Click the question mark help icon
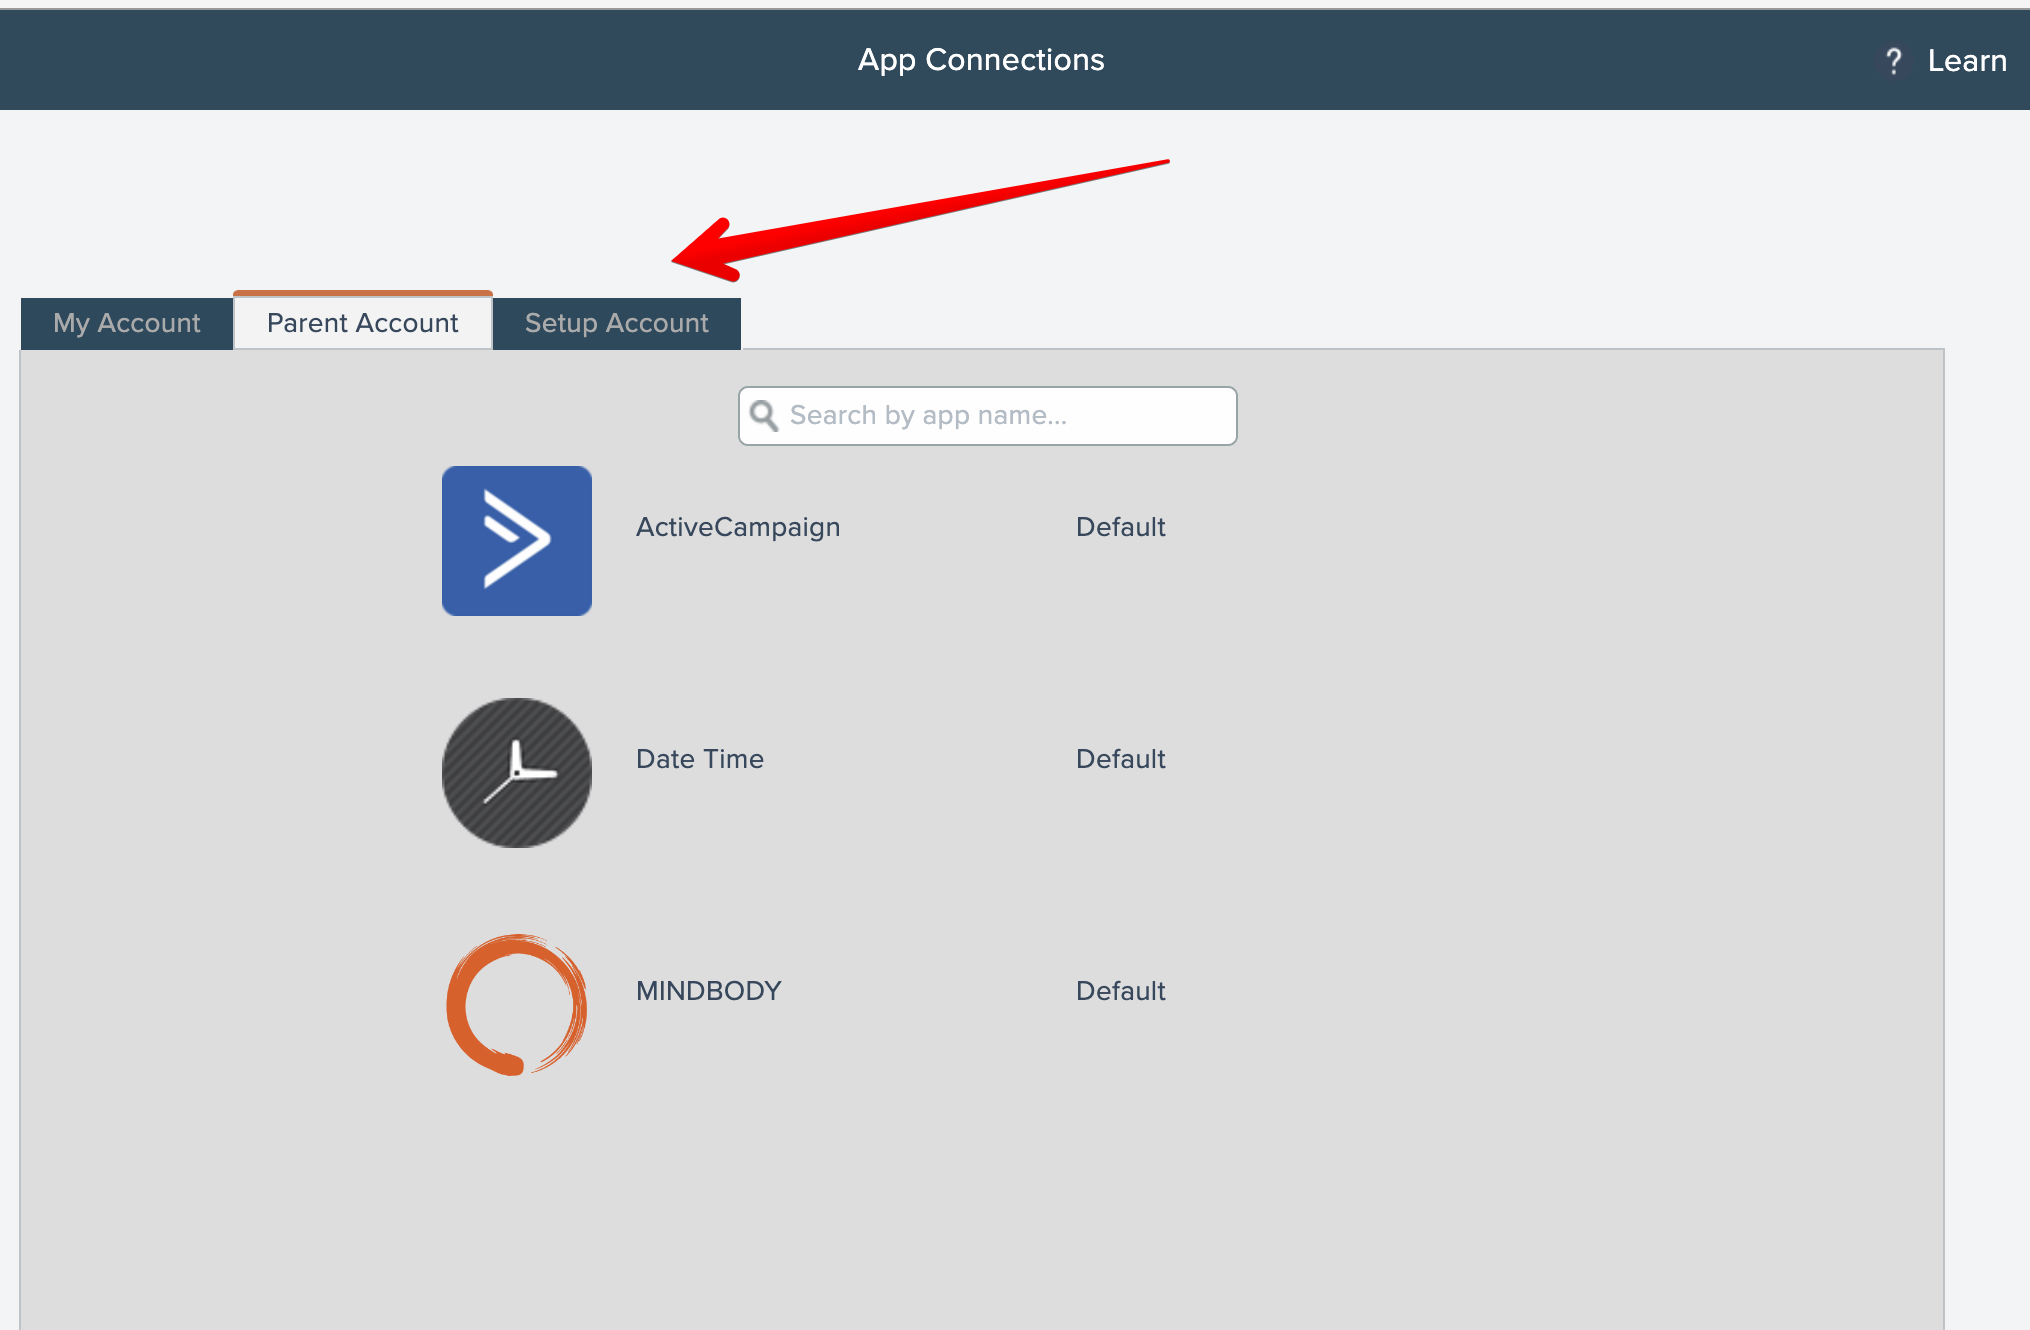Image resolution: width=2030 pixels, height=1330 pixels. pyautogui.click(x=1893, y=61)
